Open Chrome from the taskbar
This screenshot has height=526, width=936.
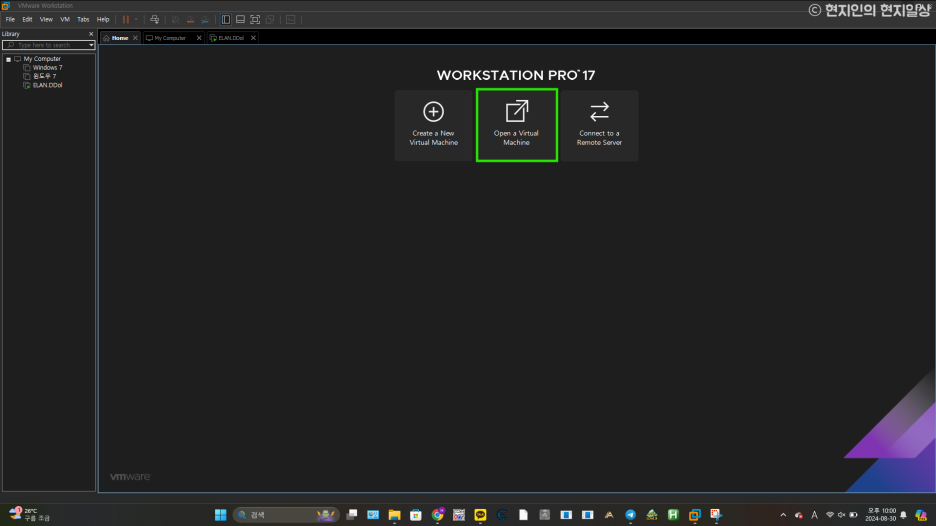(438, 515)
